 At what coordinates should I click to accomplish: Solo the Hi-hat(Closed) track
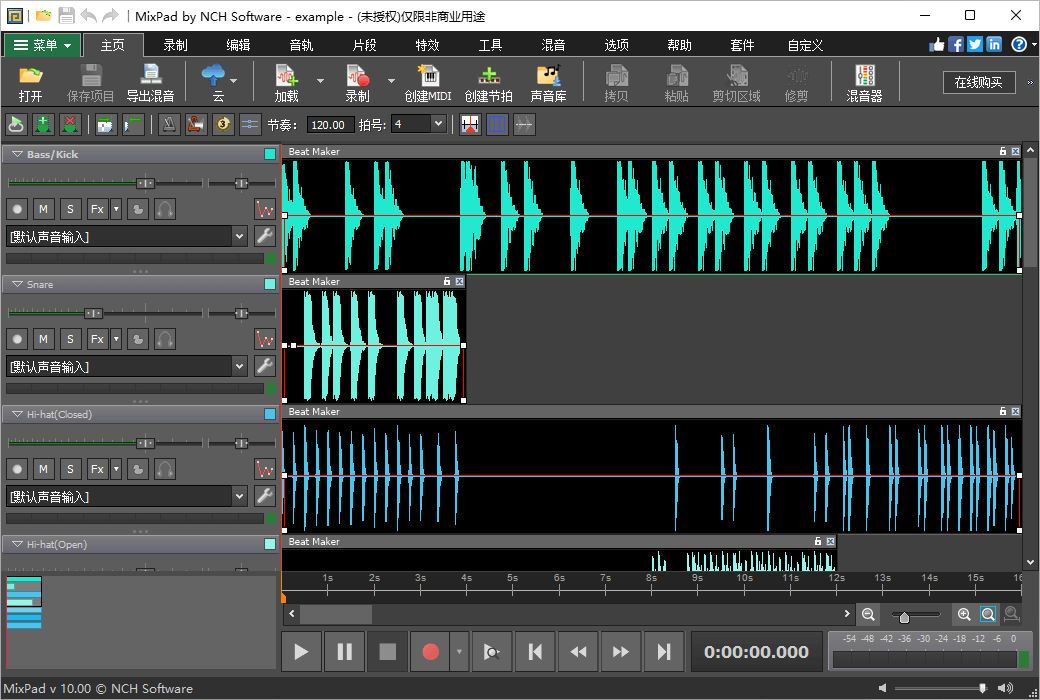click(70, 469)
